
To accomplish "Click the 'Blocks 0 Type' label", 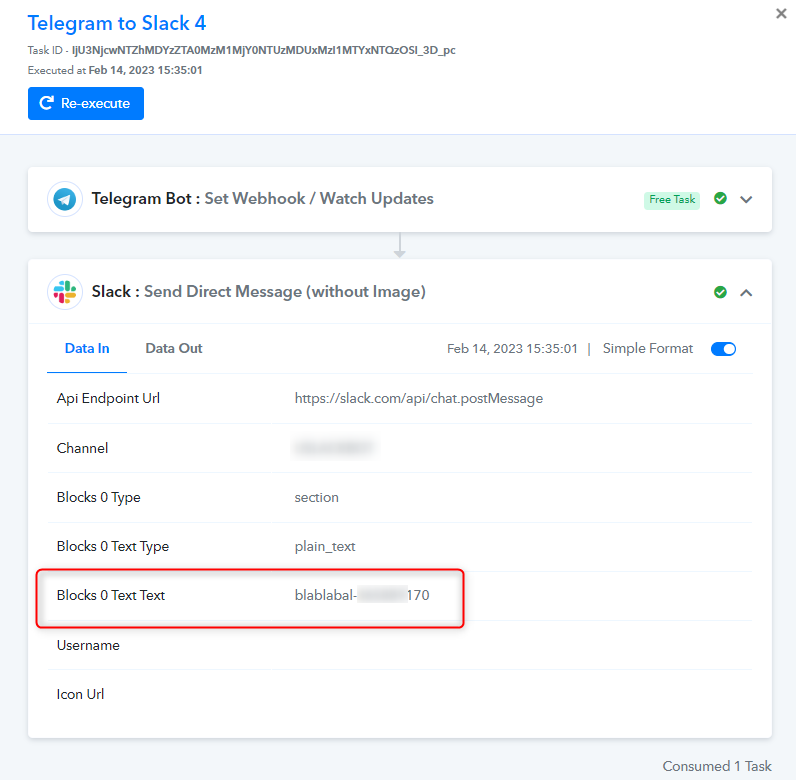I will [x=98, y=498].
